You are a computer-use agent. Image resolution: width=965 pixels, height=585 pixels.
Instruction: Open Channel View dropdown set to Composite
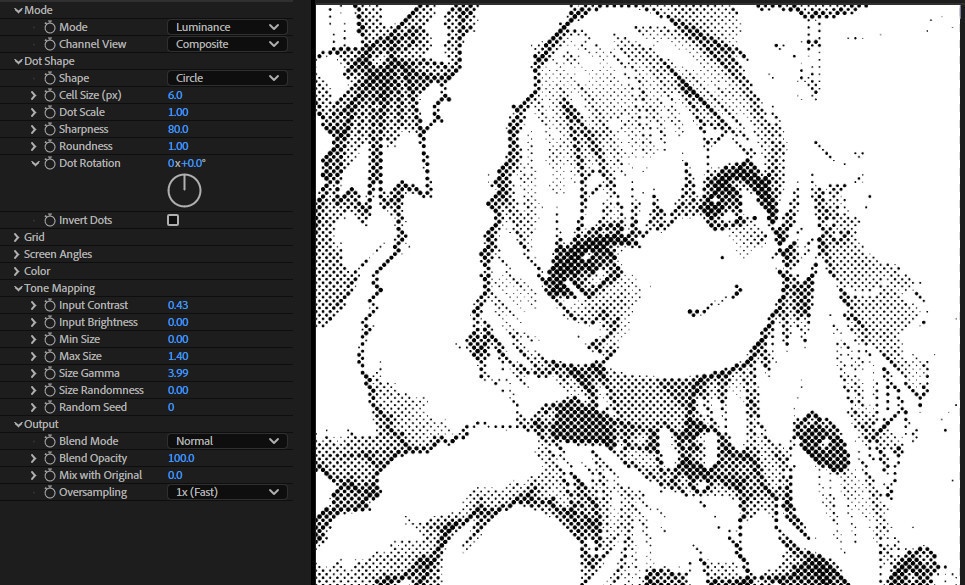point(227,44)
